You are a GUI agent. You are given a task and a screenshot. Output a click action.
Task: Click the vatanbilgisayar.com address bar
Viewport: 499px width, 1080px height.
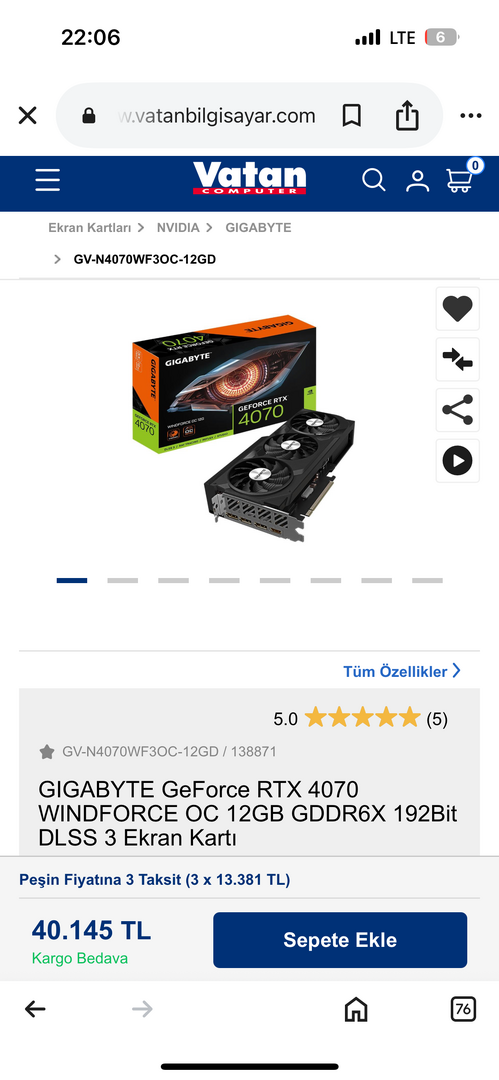click(217, 116)
